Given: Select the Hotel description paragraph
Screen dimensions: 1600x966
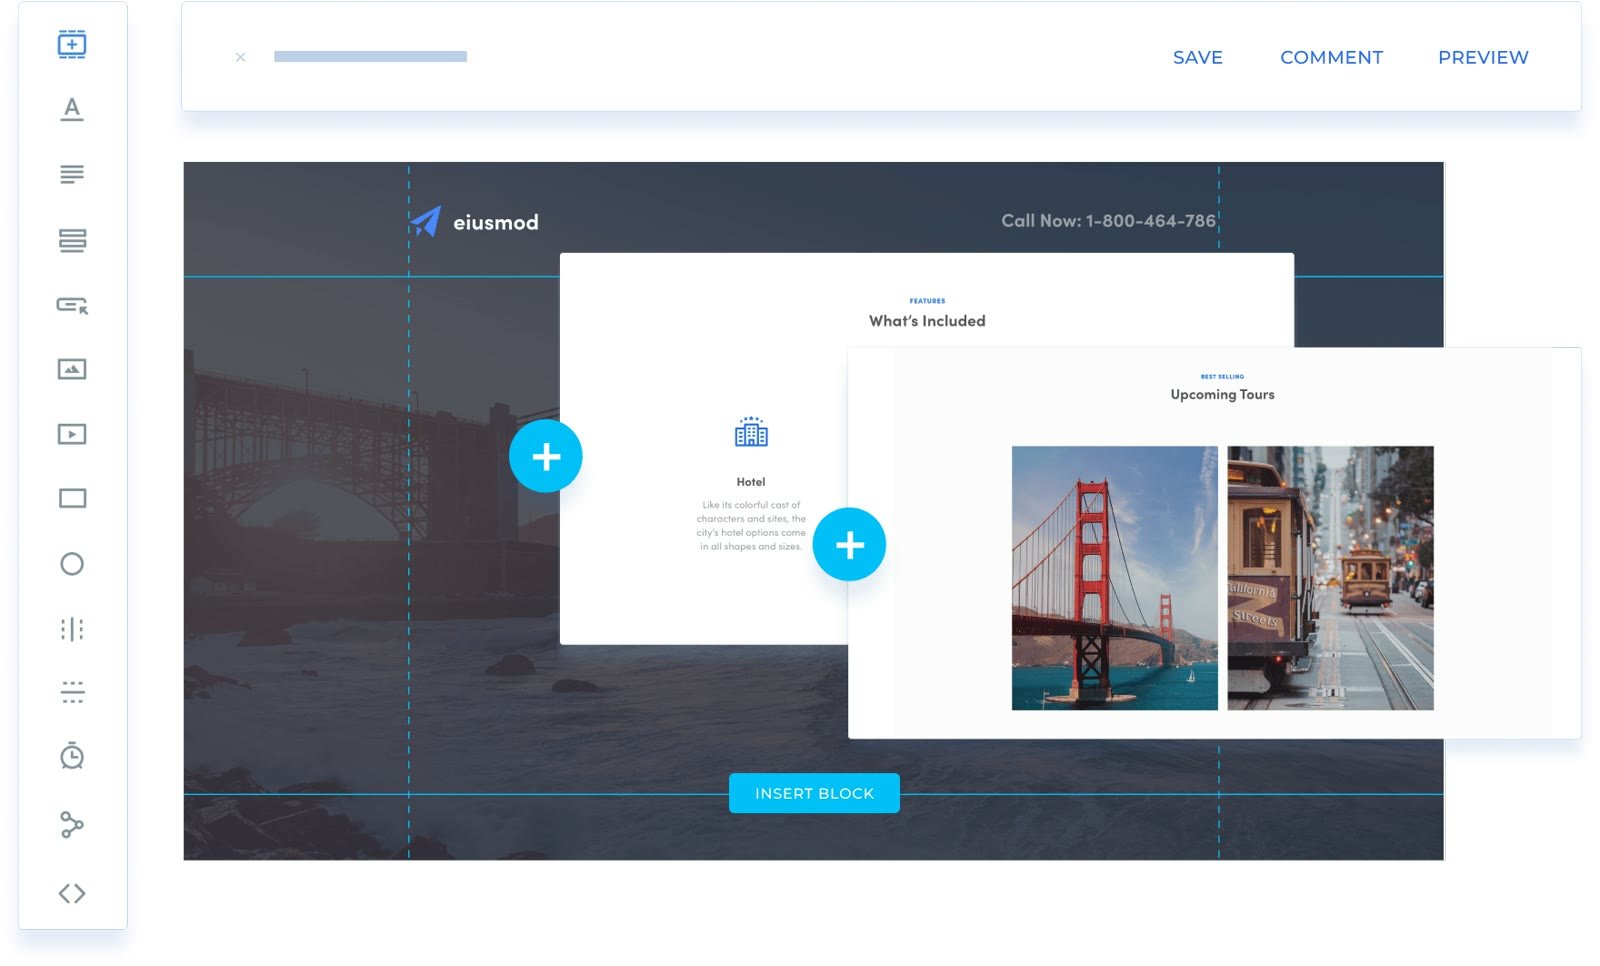Looking at the screenshot, I should 751,526.
